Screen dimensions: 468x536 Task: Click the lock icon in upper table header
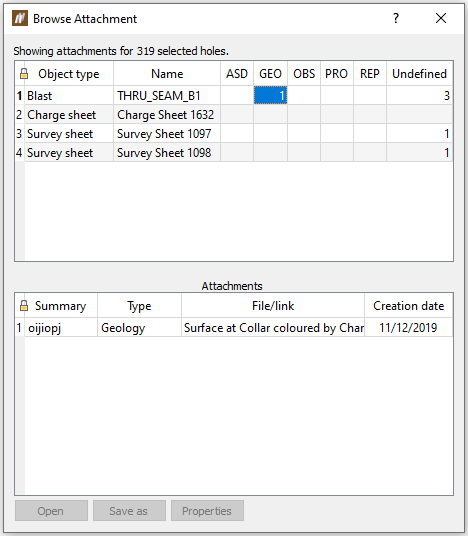point(24,73)
